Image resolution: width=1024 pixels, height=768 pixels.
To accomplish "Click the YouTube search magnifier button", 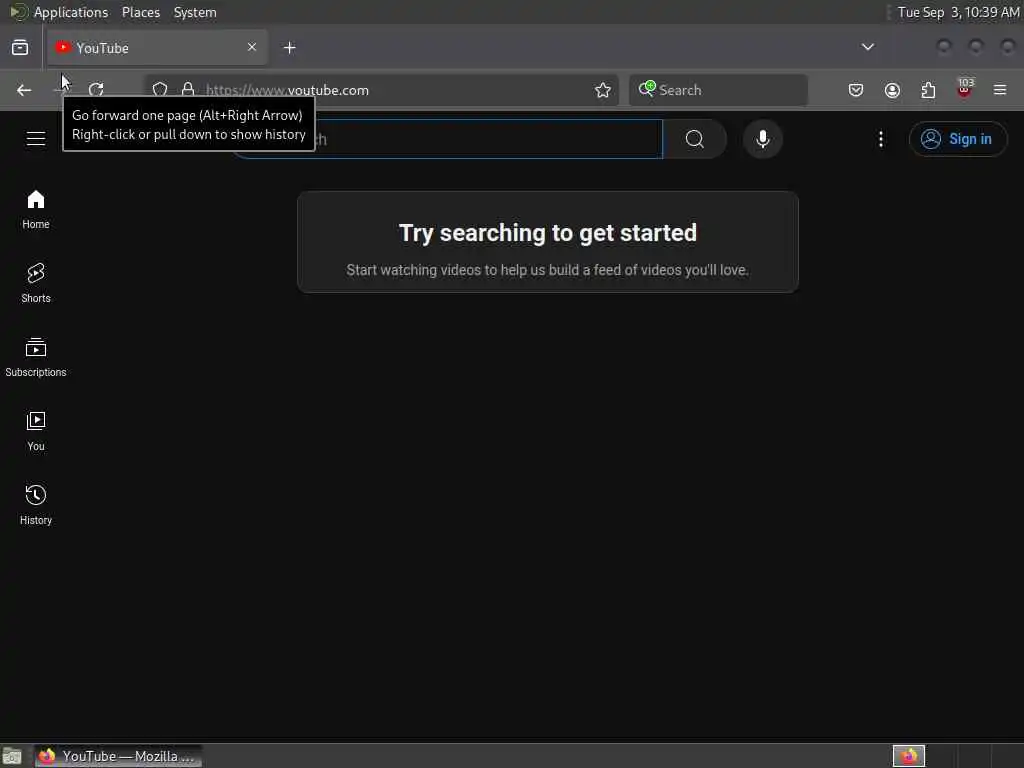I will (695, 139).
